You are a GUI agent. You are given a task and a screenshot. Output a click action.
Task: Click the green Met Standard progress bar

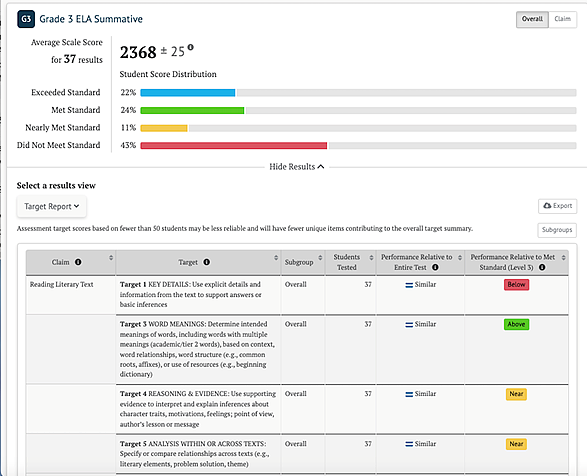(192, 110)
